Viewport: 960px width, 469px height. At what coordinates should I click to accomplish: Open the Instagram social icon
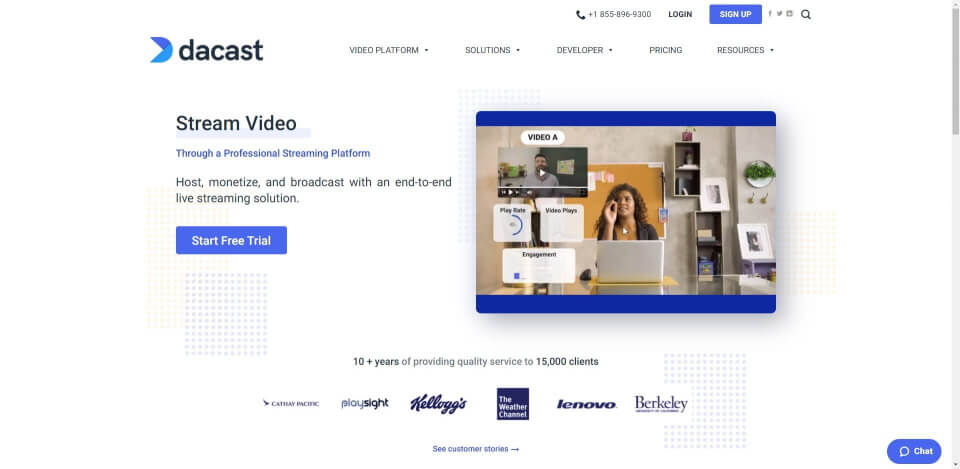tap(790, 13)
